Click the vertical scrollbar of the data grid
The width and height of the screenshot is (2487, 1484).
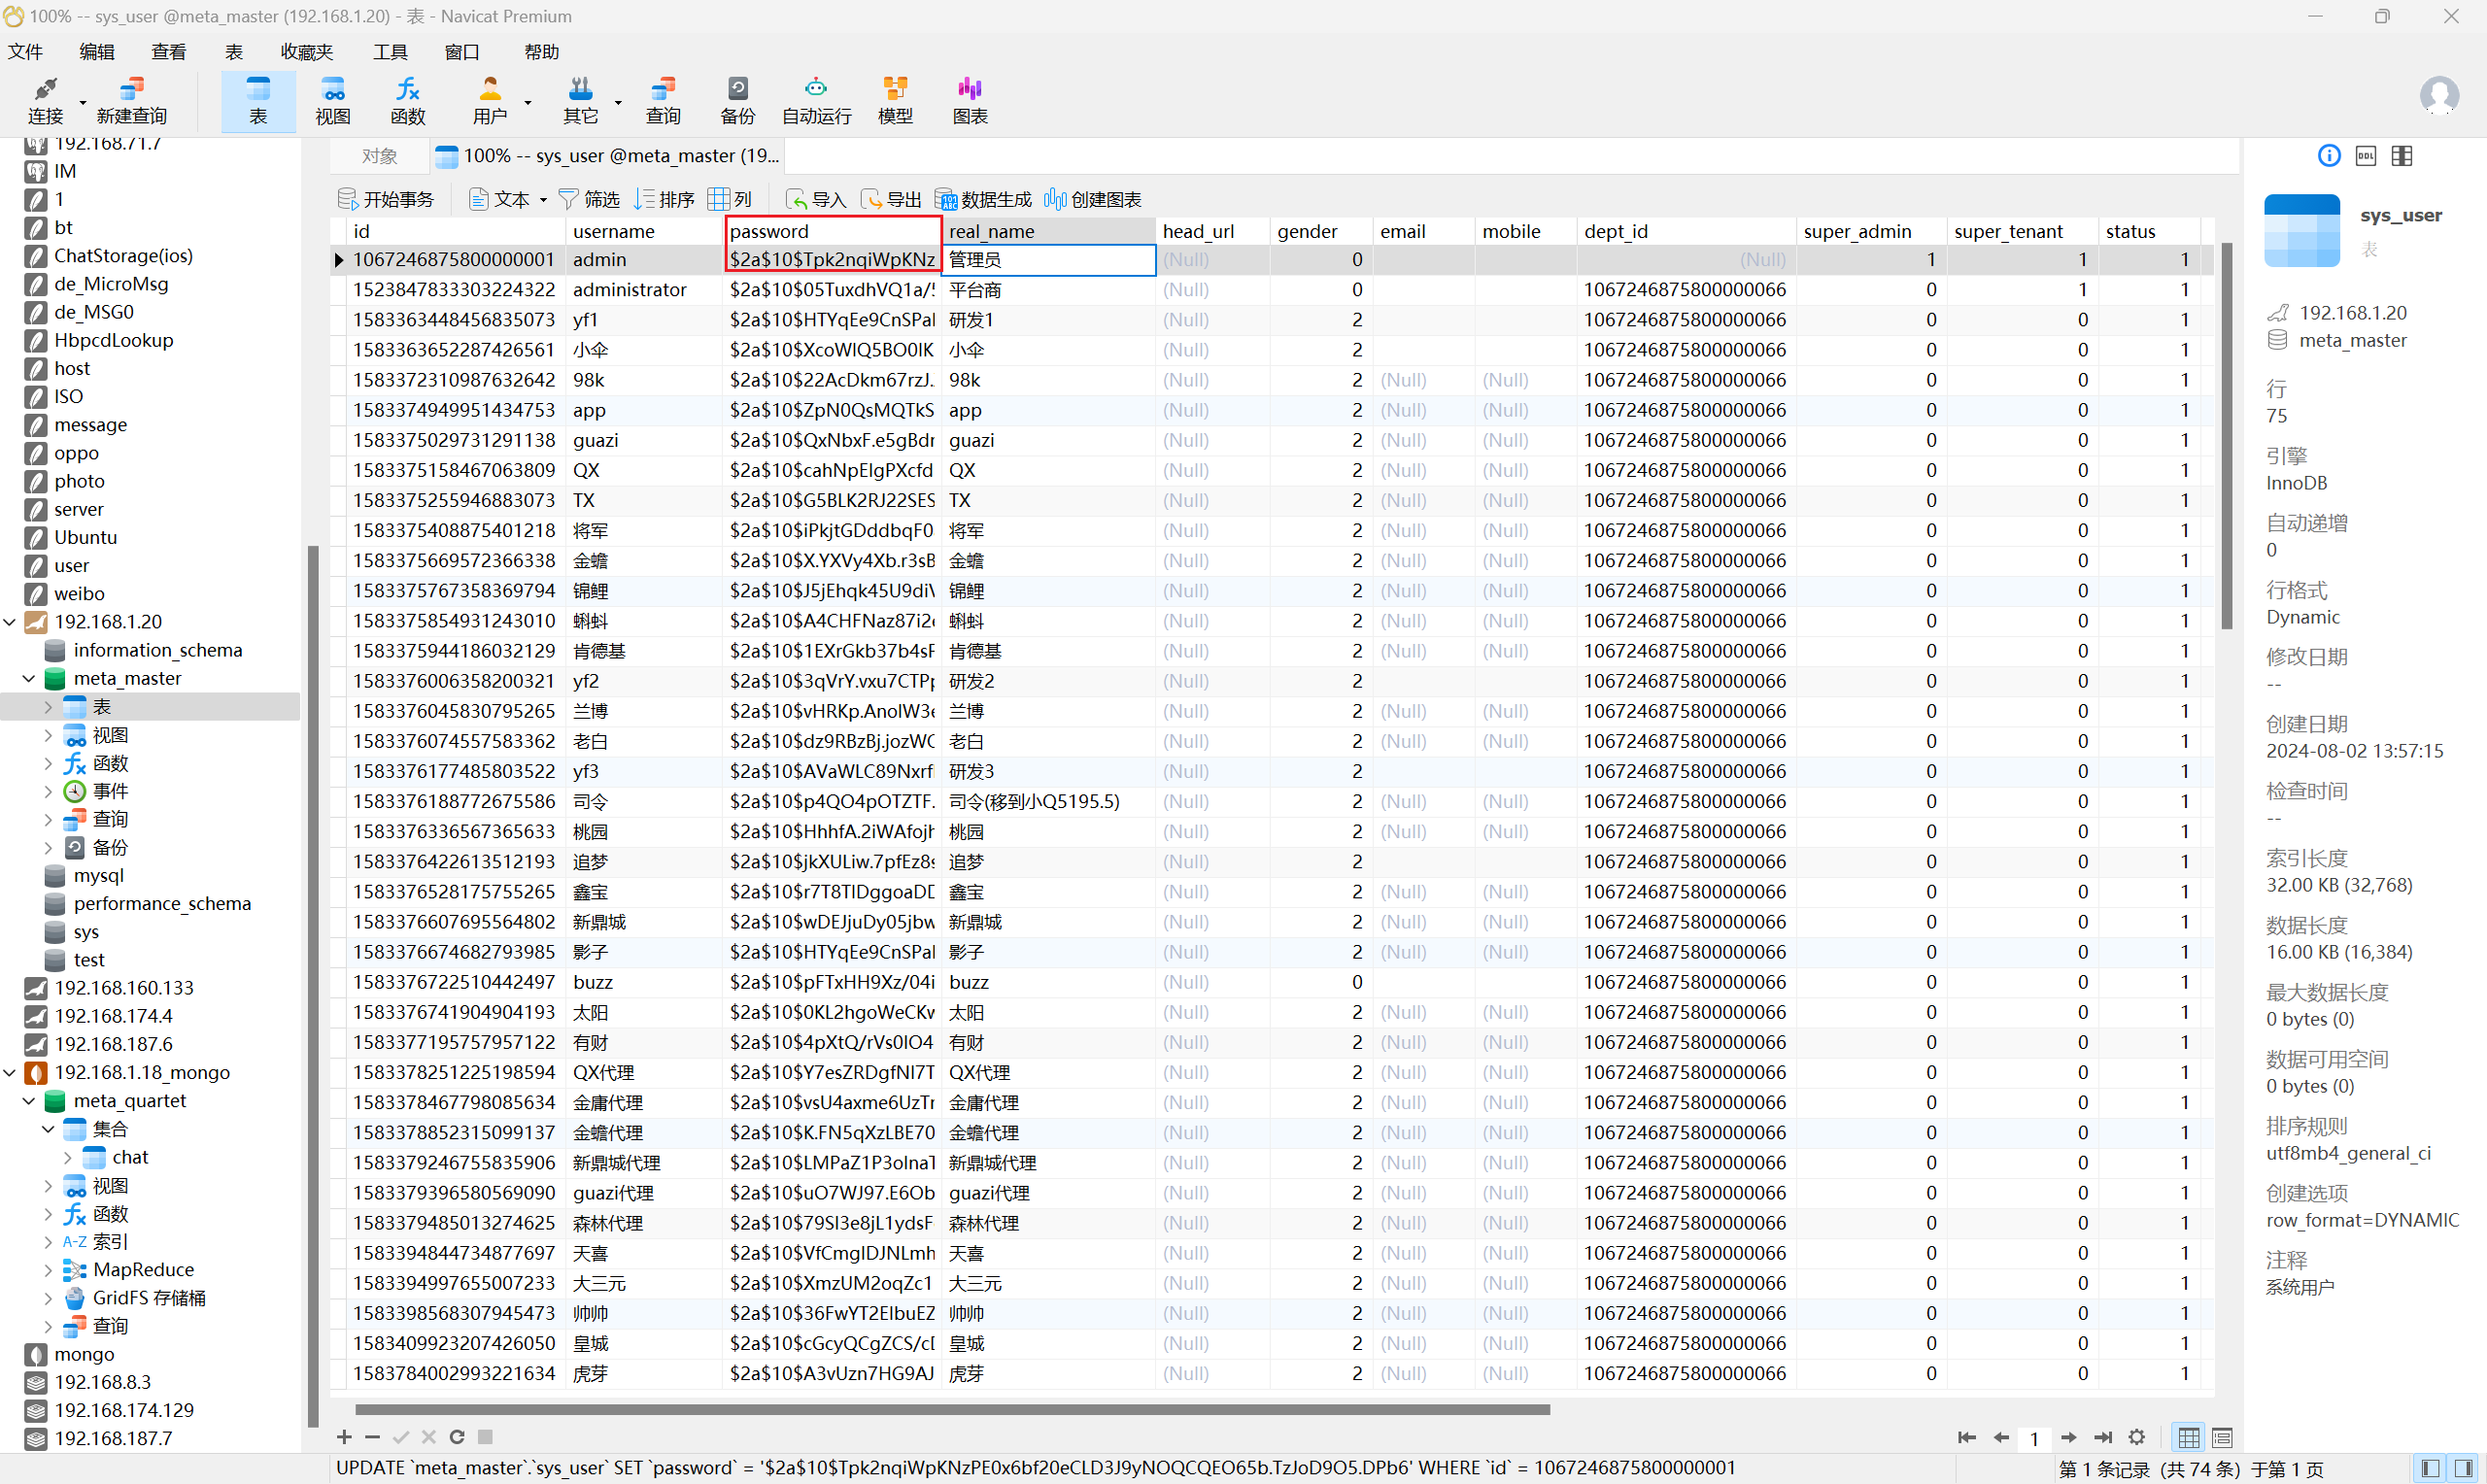tap(2226, 435)
